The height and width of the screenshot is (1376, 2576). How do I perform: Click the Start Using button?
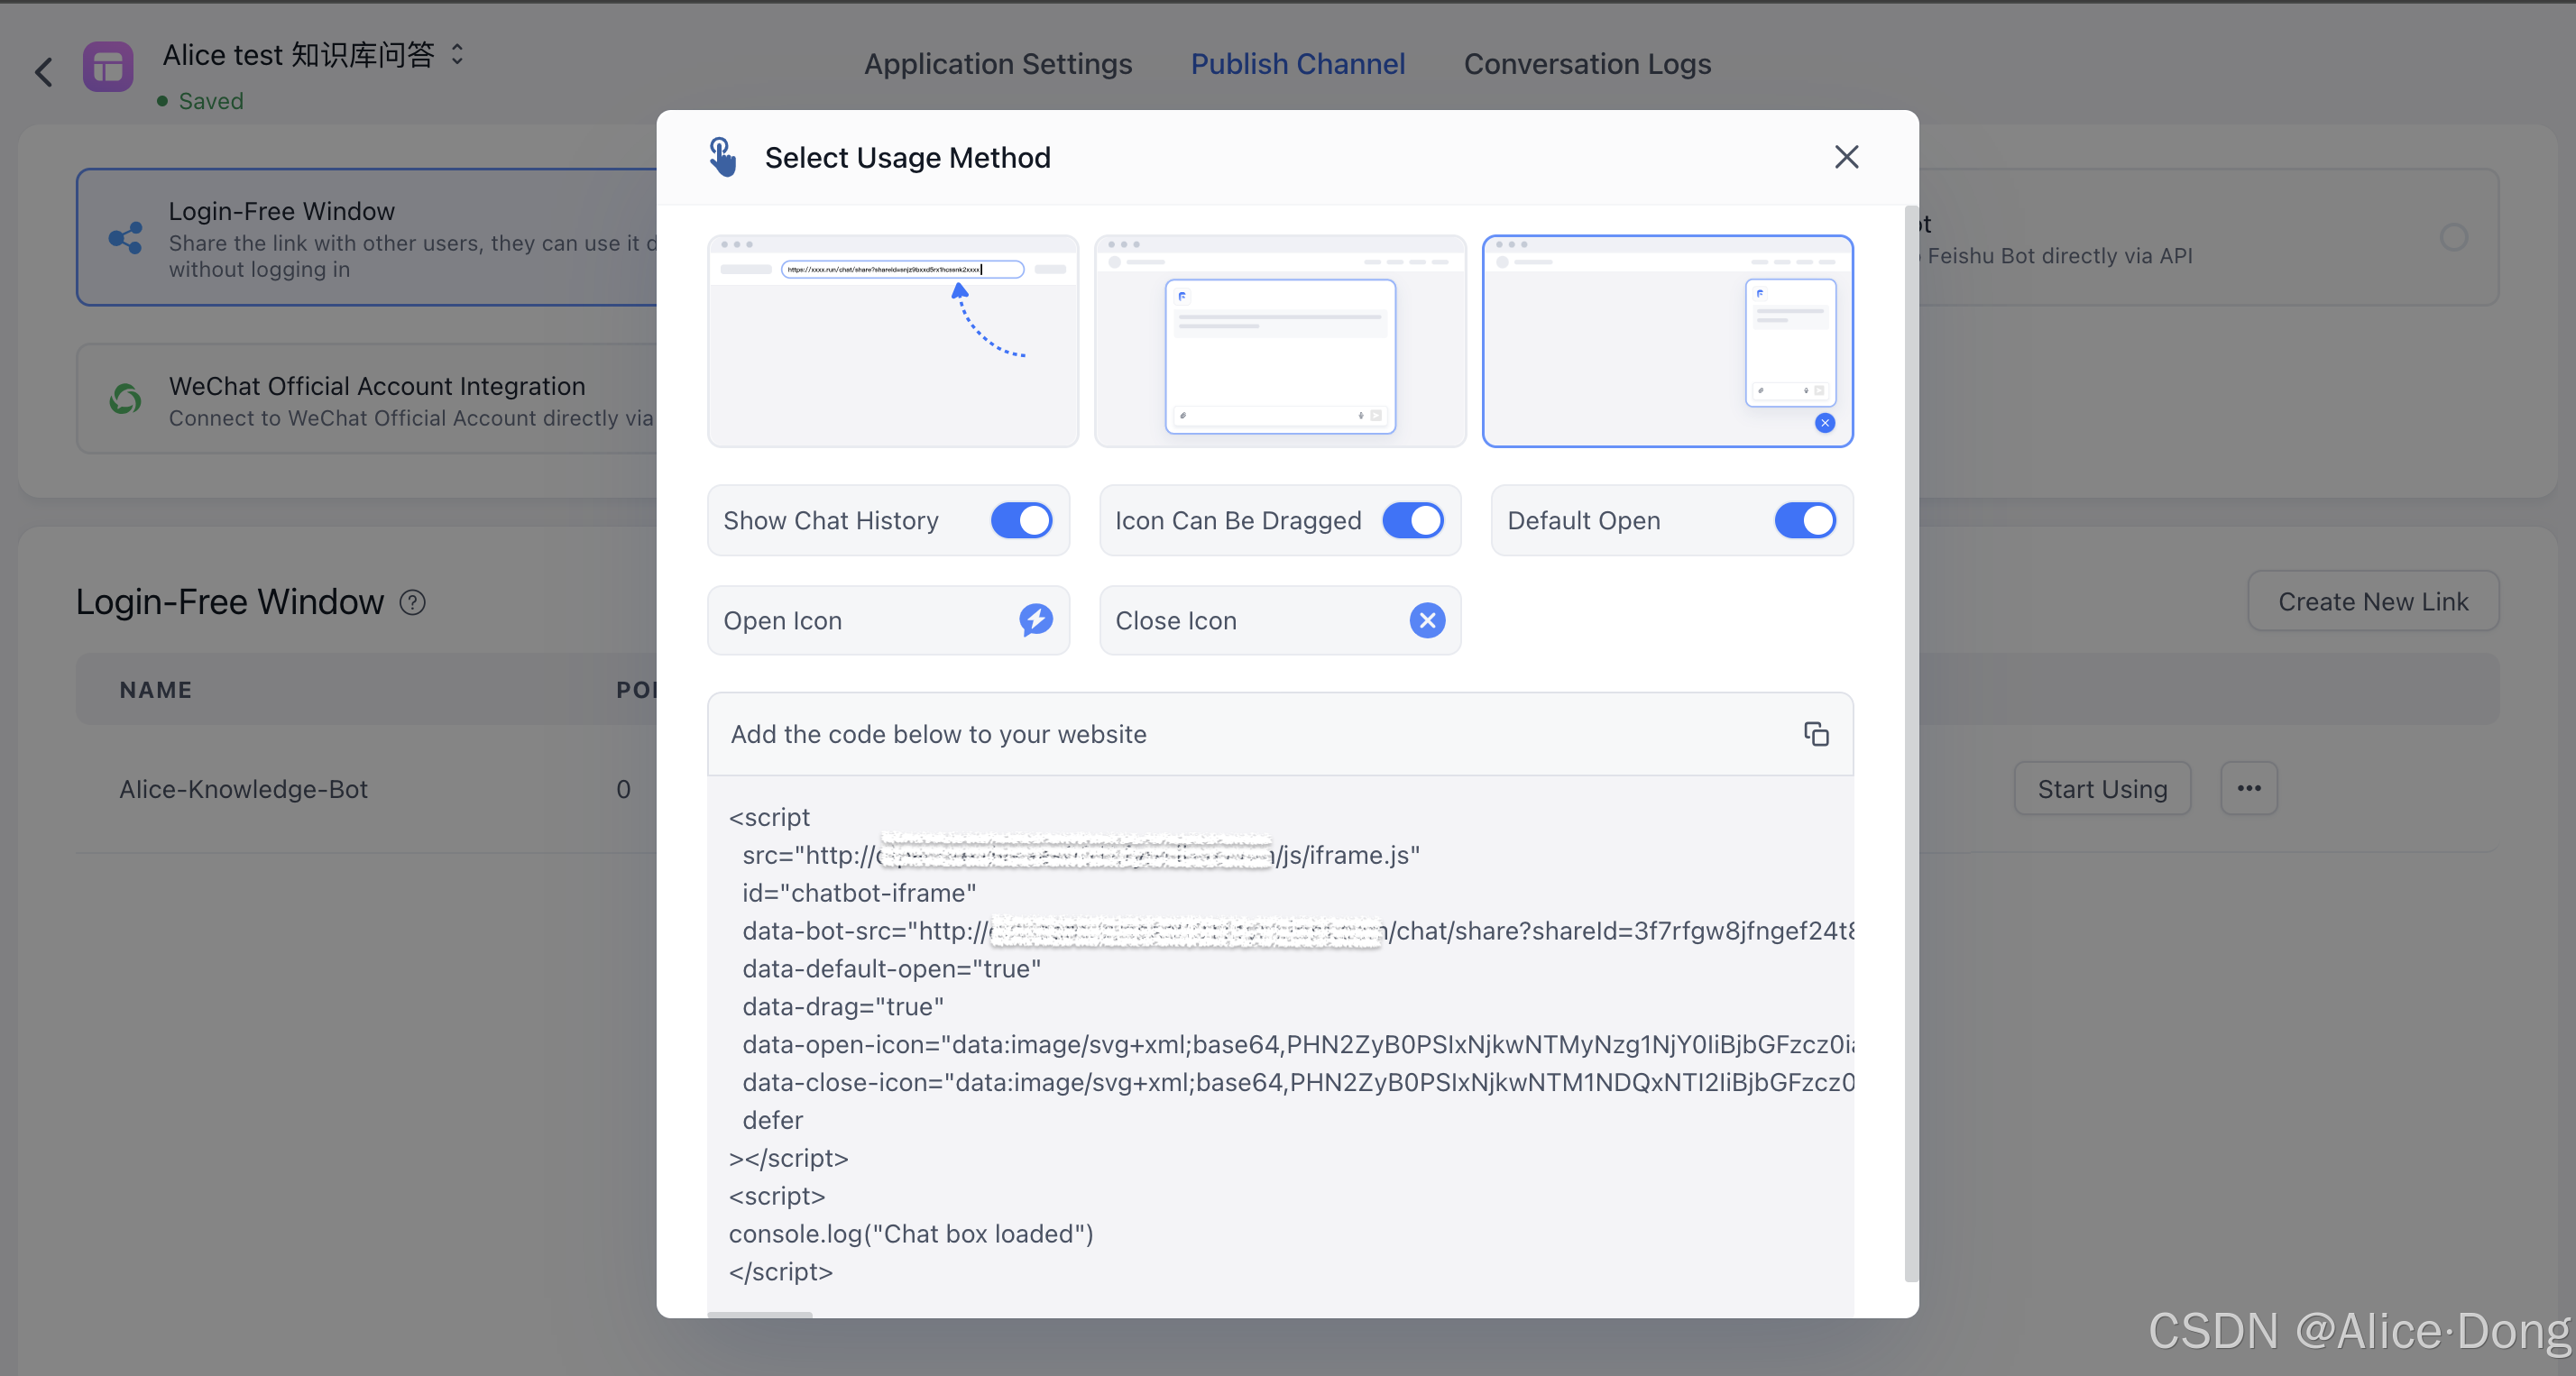[x=2102, y=789]
